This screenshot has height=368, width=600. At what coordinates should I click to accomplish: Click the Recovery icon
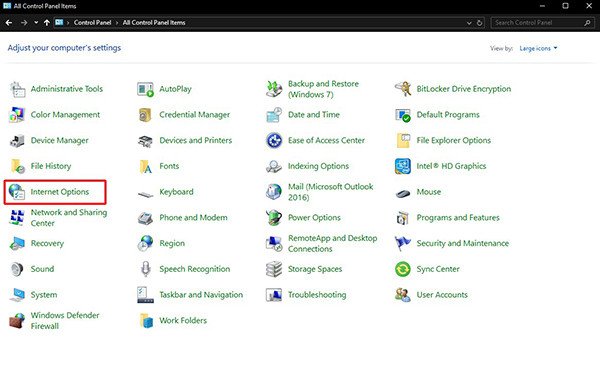point(17,244)
